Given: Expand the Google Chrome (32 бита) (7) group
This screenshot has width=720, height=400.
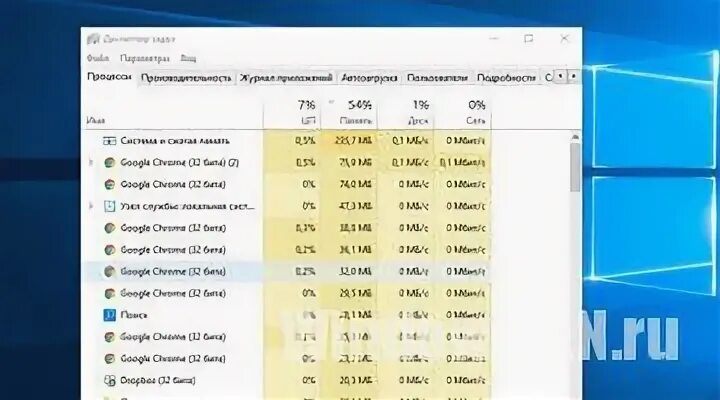Looking at the screenshot, I should 91,163.
